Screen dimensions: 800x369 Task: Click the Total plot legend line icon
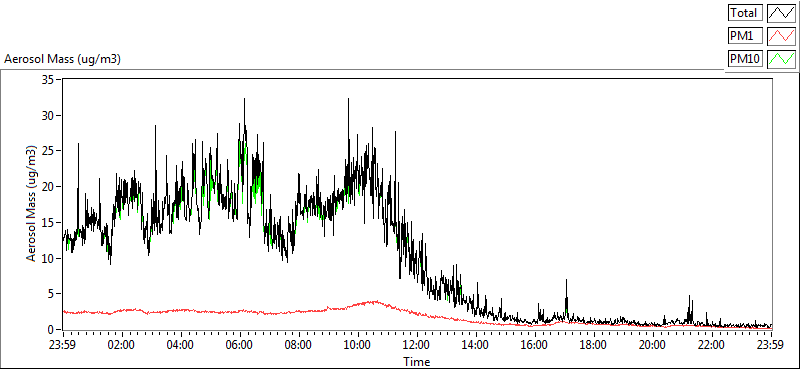coord(781,13)
